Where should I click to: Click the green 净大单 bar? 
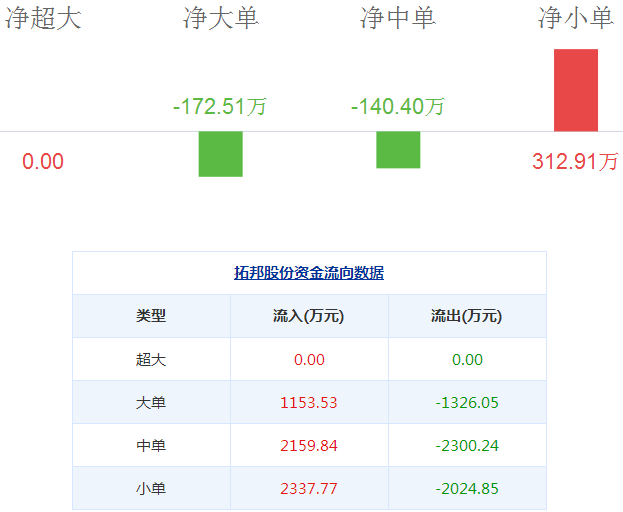[221, 154]
